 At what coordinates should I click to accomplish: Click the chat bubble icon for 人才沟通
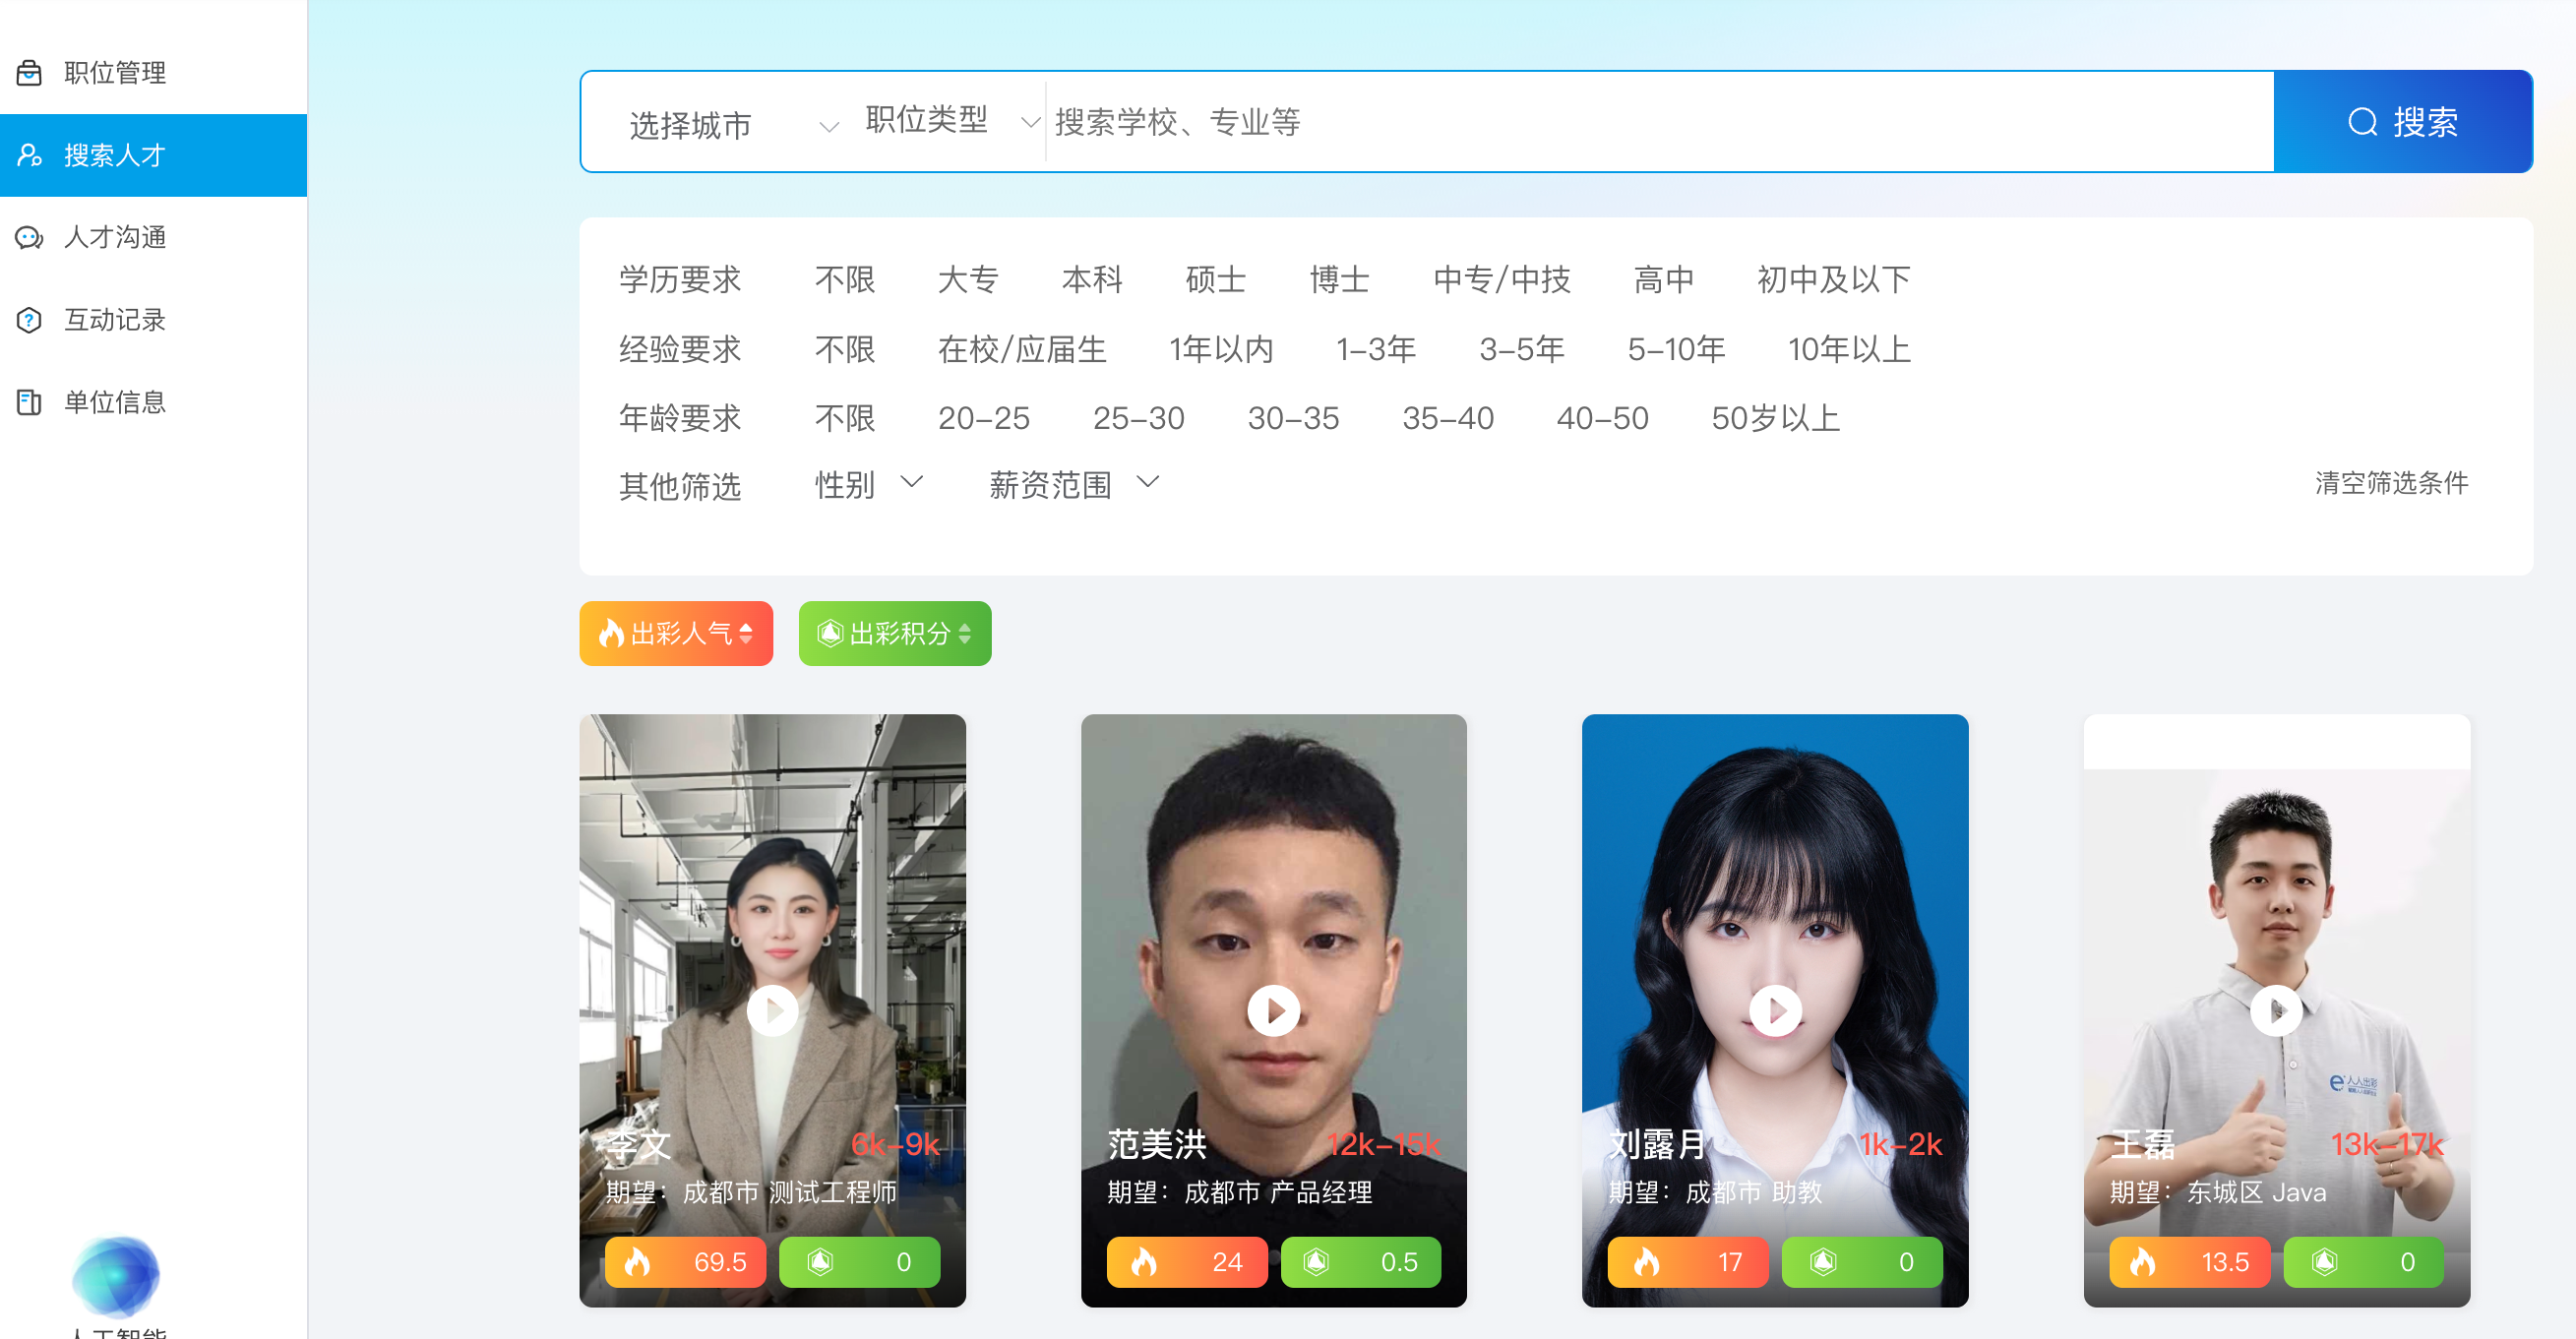(x=29, y=237)
